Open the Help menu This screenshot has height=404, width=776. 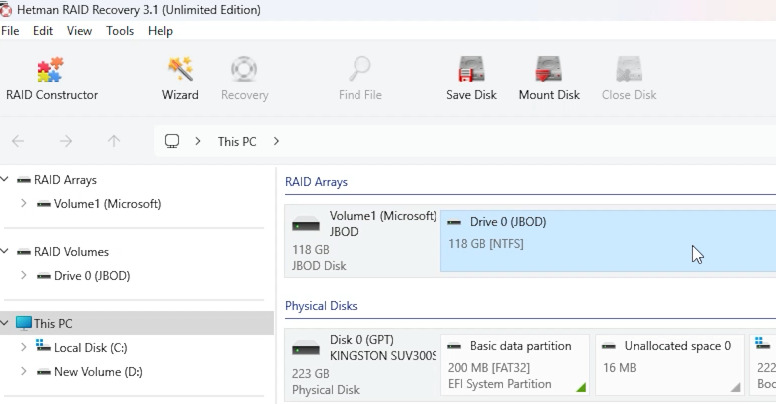click(160, 31)
